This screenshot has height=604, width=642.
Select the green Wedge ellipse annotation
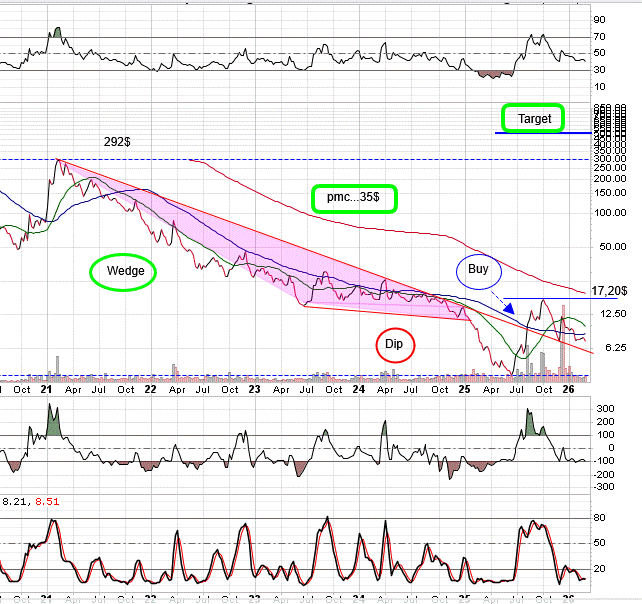123,270
